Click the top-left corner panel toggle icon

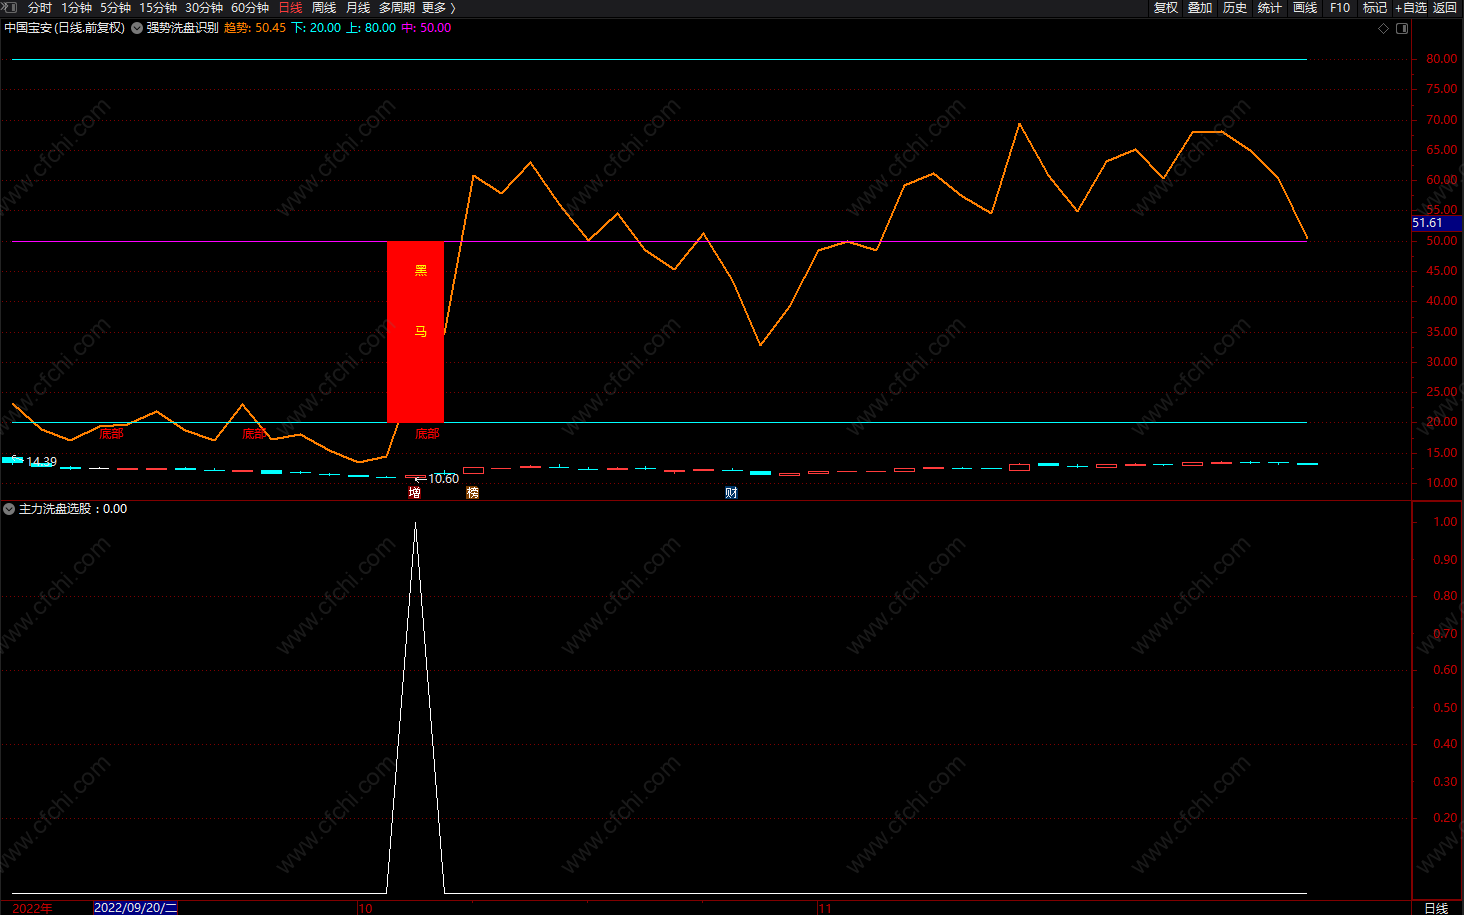[x=10, y=7]
